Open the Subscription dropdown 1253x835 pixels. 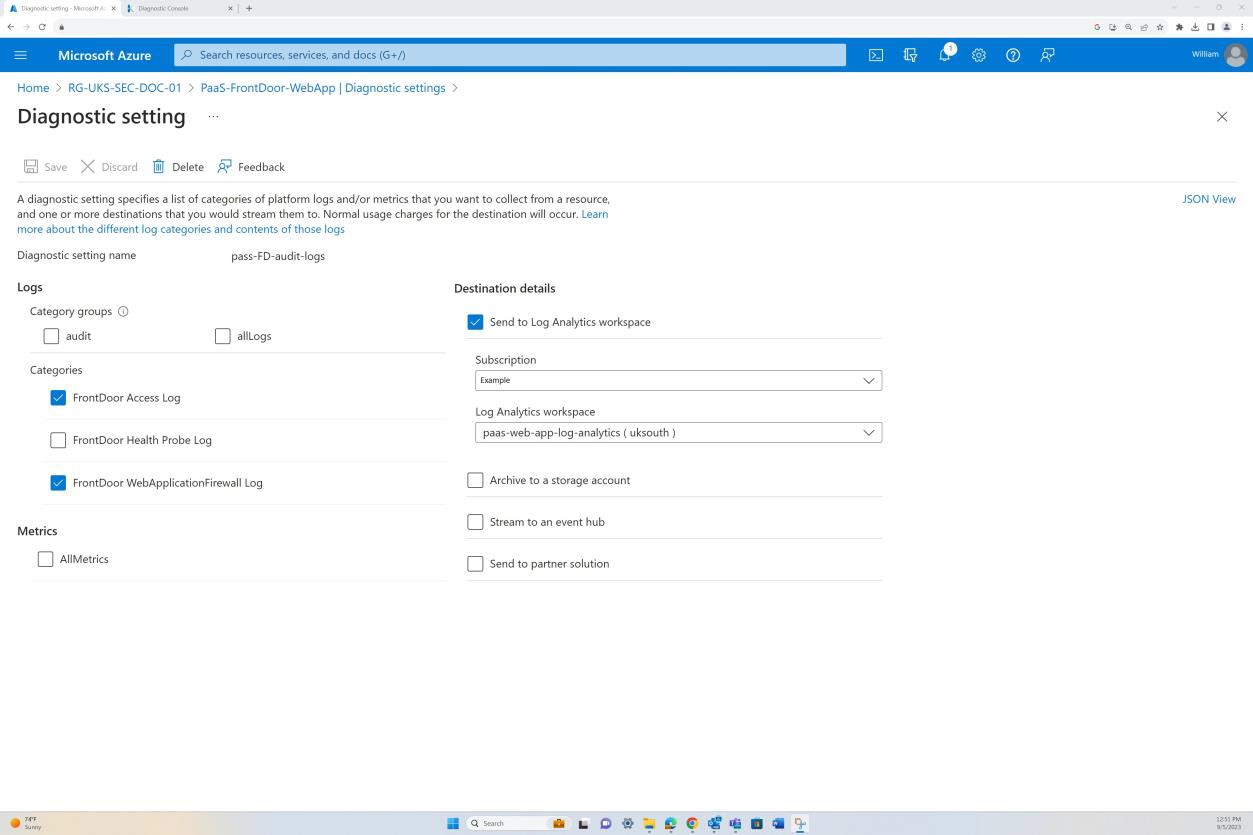pos(678,380)
